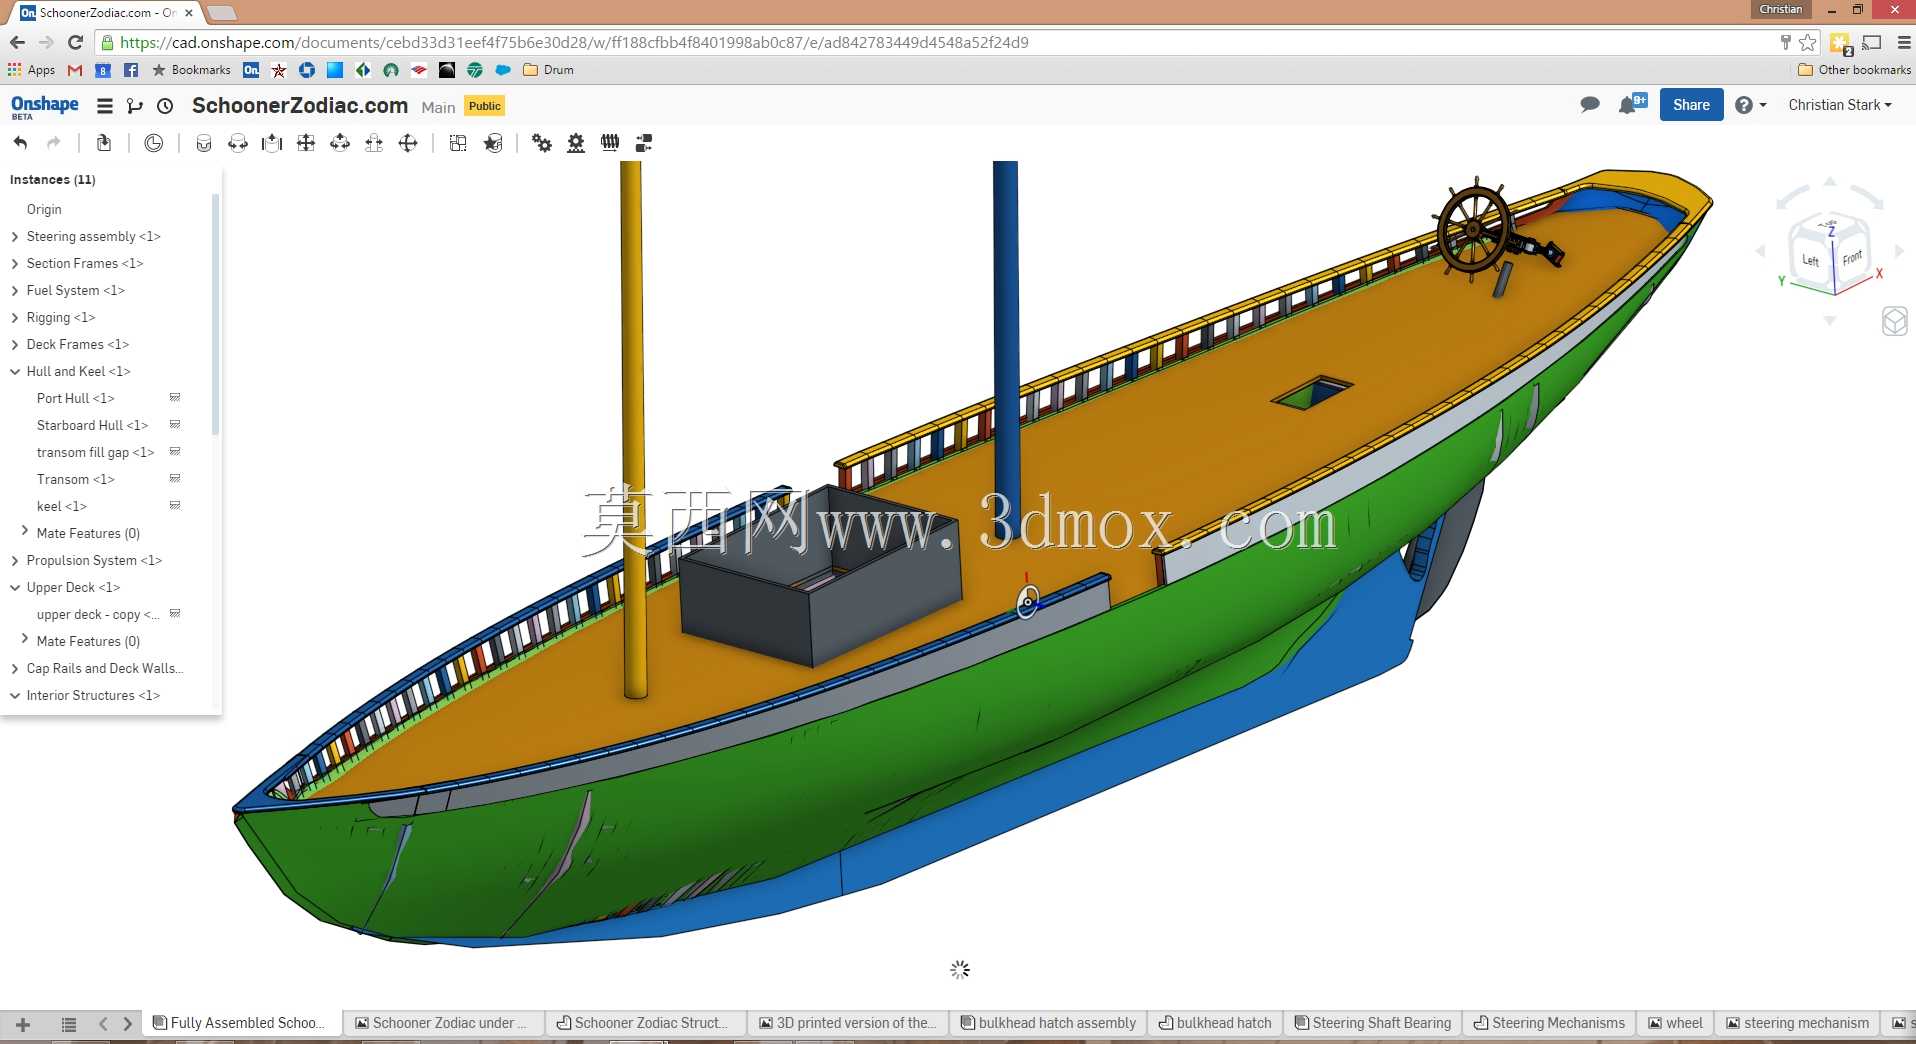
Task: Go to next tab with right arrow
Action: [127, 1024]
